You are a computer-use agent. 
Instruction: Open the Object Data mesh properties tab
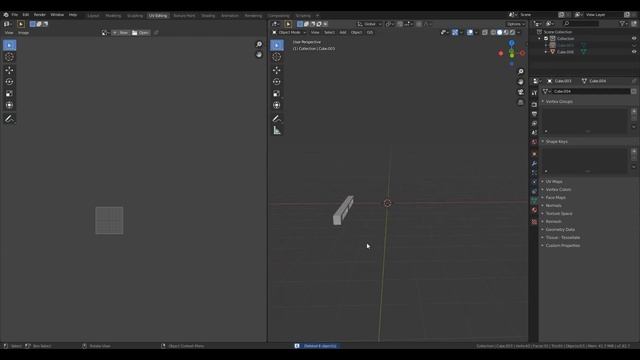[534, 200]
